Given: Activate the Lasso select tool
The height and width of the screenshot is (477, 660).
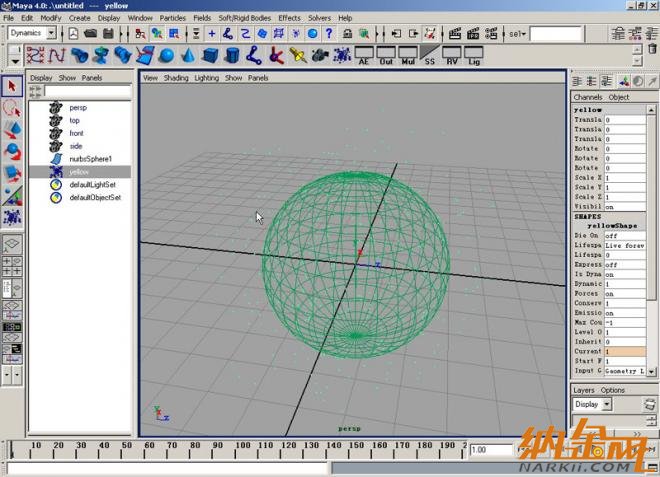Looking at the screenshot, I should (13, 108).
